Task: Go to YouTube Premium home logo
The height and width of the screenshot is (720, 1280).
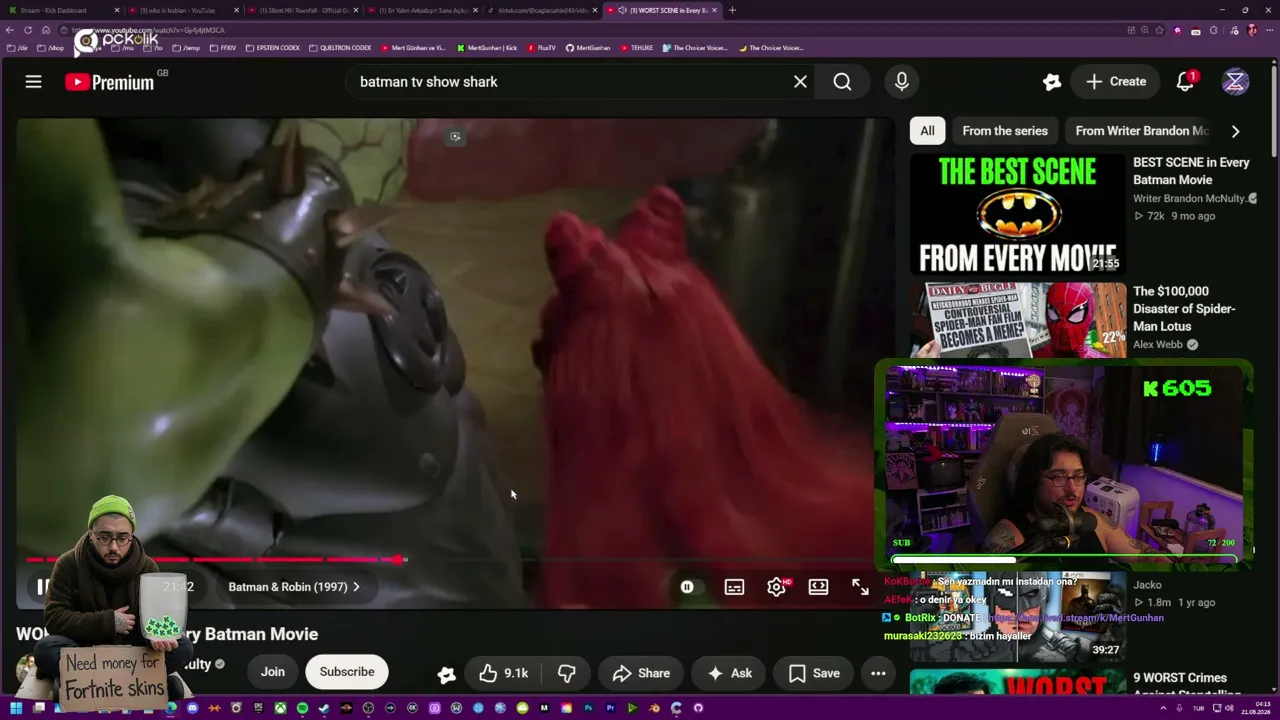Action: pos(110,82)
